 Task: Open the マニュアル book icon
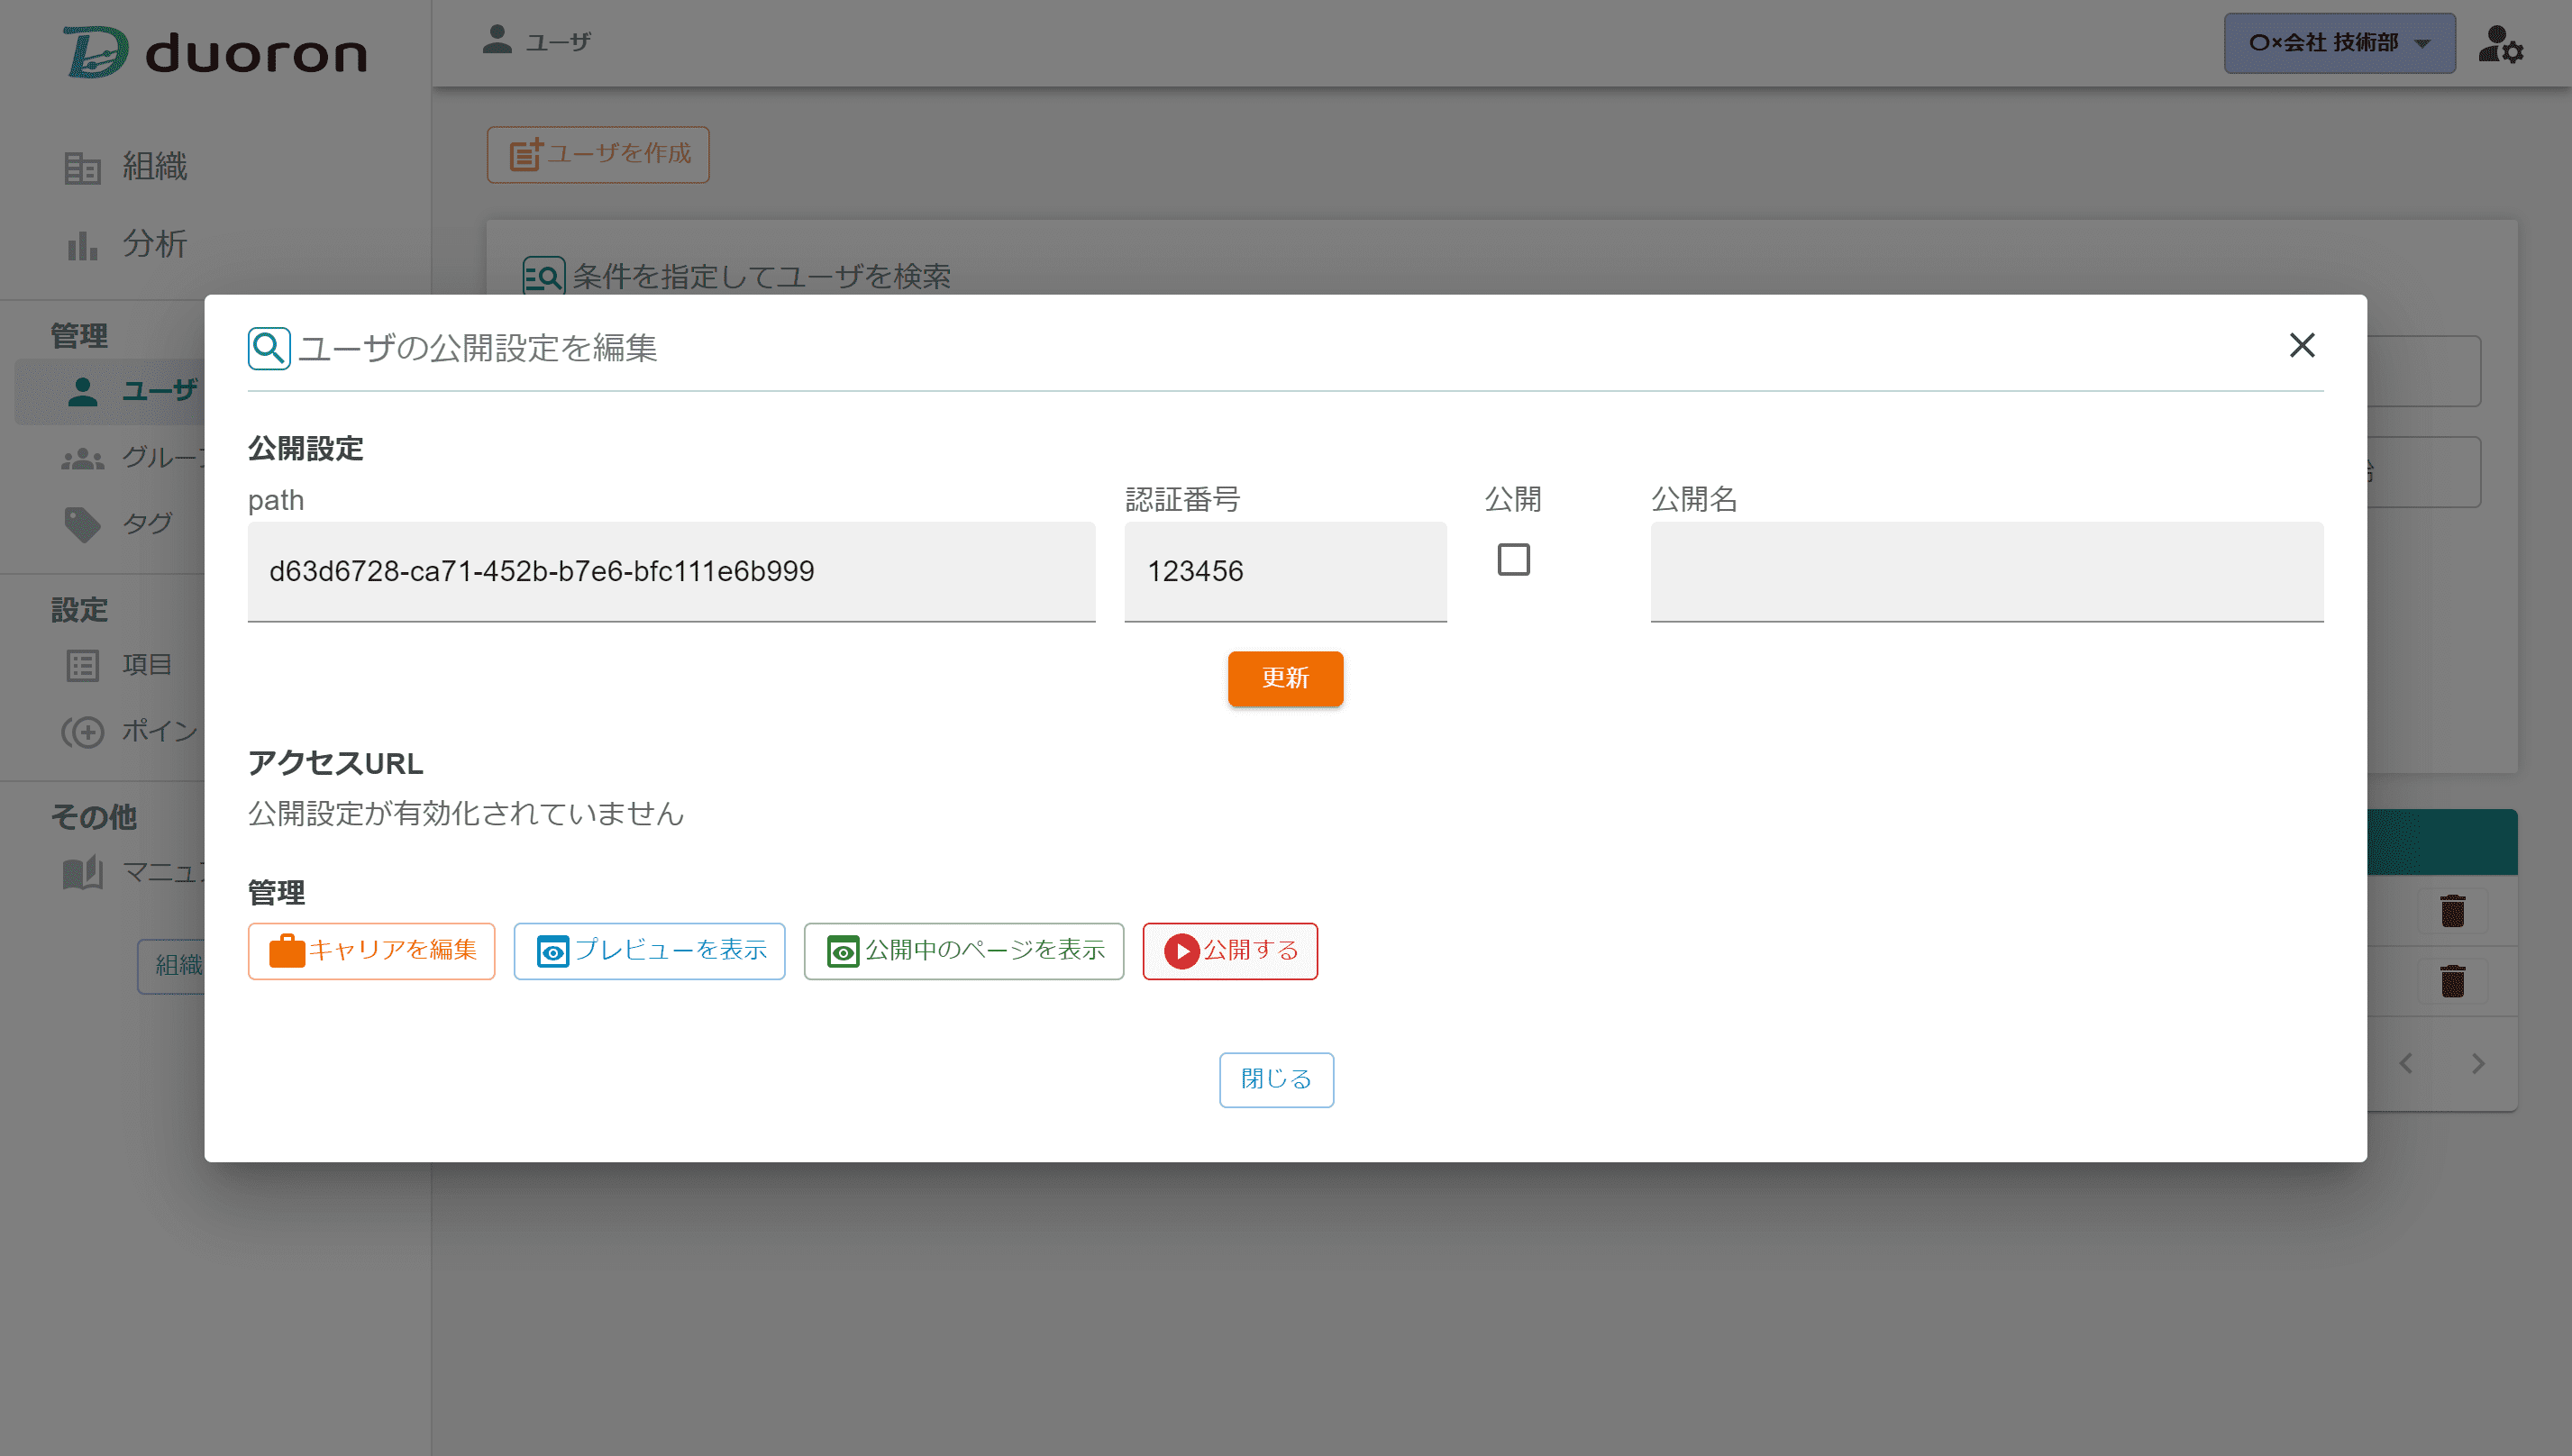tap(83, 873)
